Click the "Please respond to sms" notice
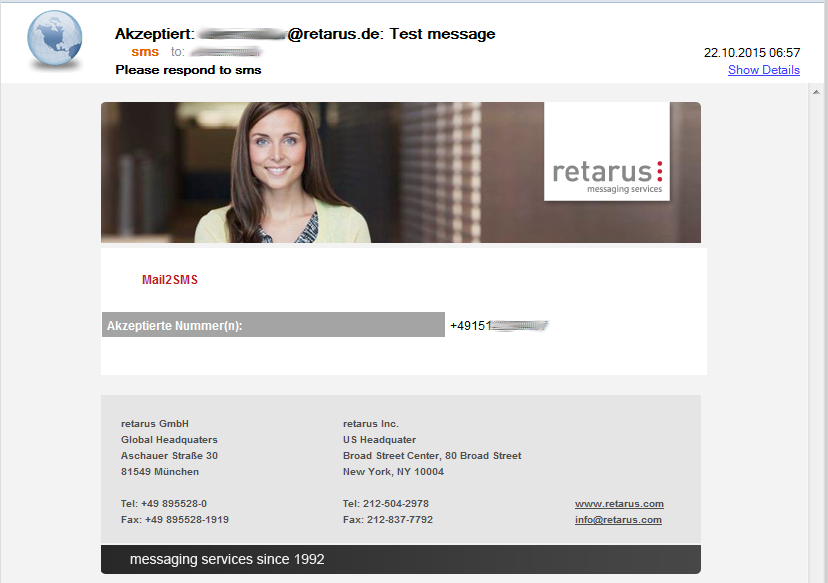Screen dimensions: 828x583 pos(188,70)
